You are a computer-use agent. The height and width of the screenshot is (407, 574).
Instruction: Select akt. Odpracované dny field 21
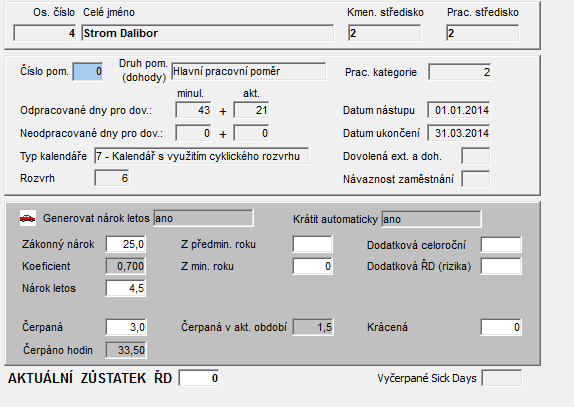tap(251, 110)
